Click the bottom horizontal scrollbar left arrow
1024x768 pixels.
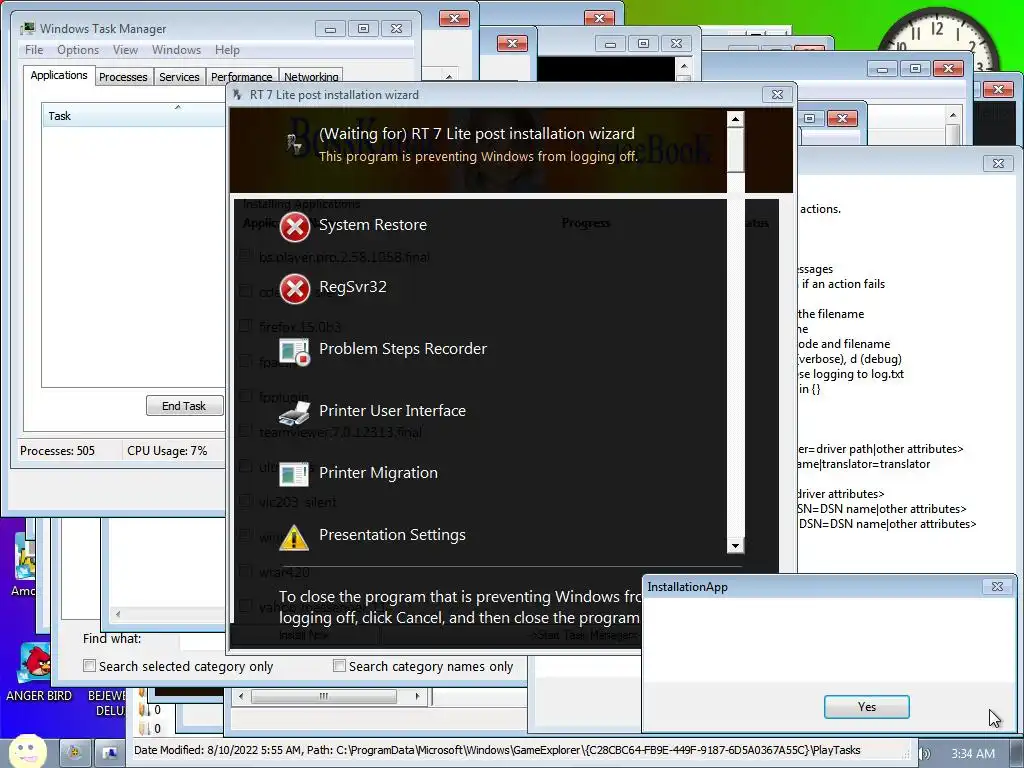point(242,696)
